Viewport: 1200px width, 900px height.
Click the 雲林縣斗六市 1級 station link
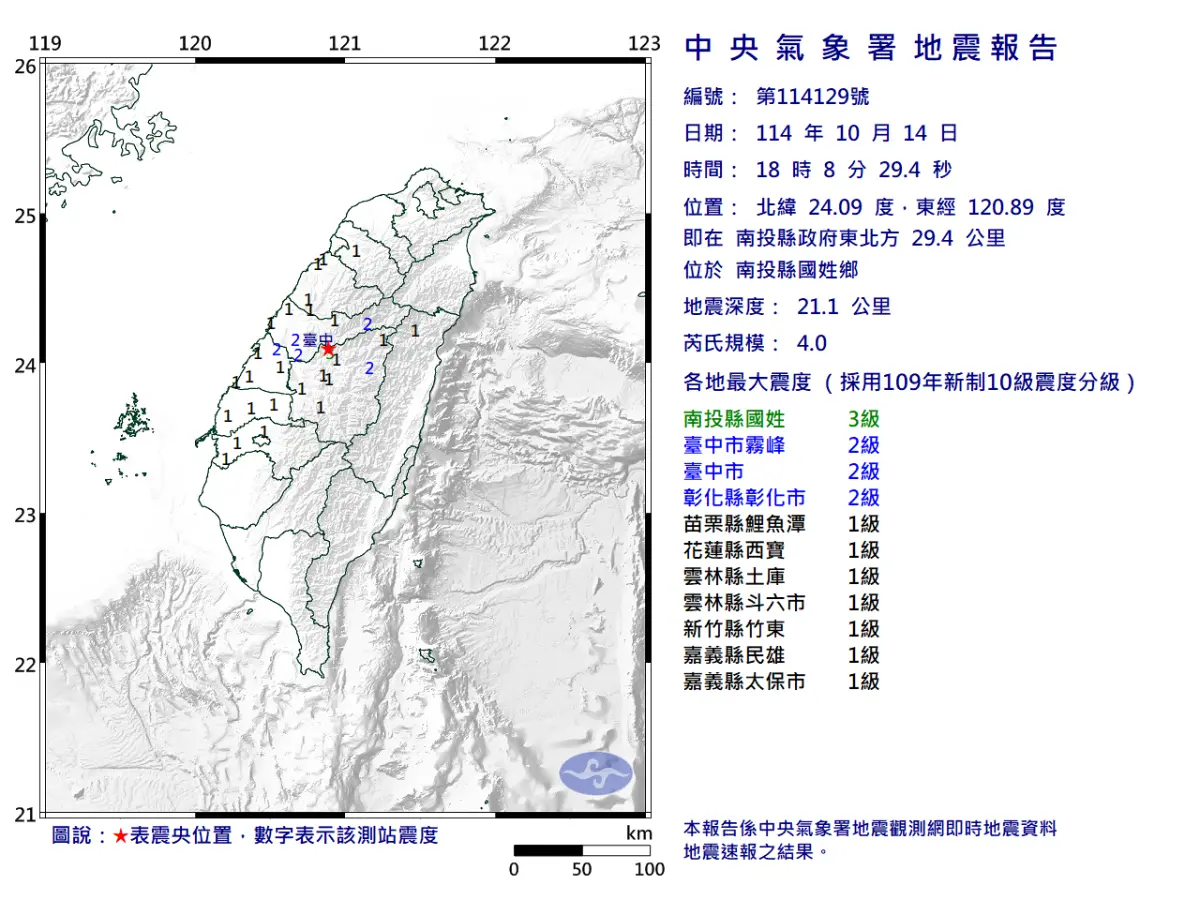782,602
